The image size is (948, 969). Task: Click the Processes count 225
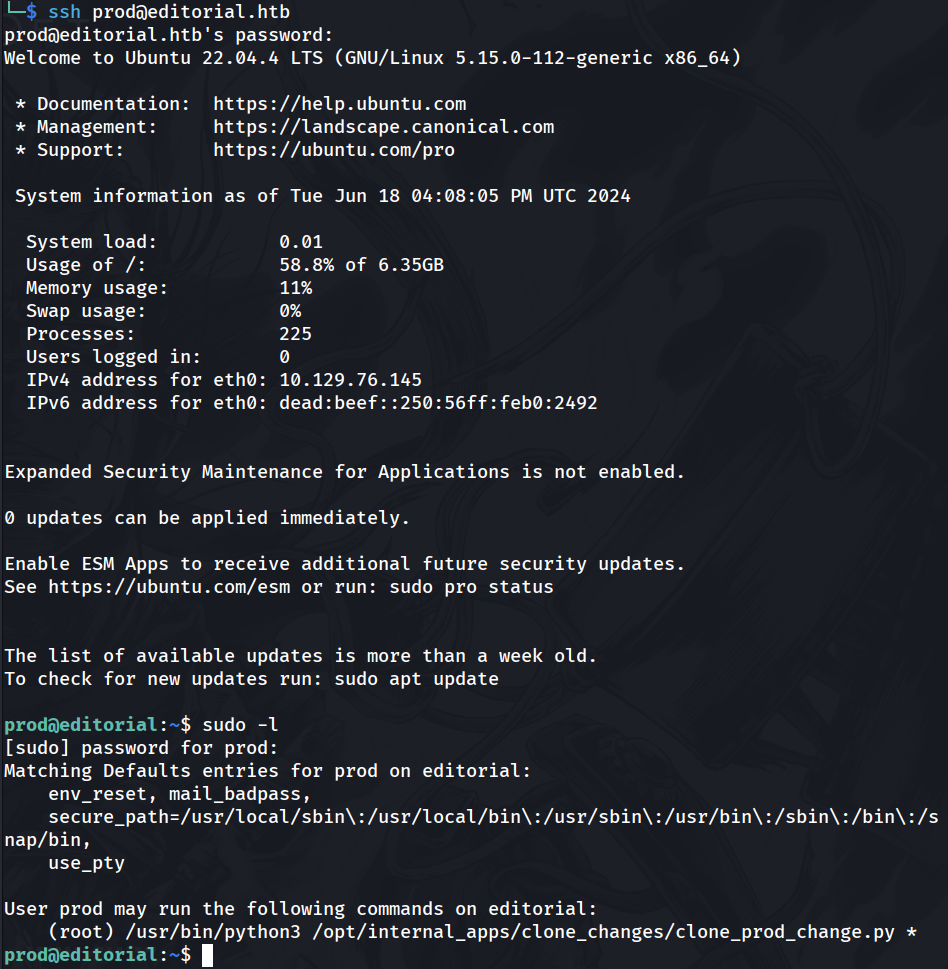(x=295, y=334)
